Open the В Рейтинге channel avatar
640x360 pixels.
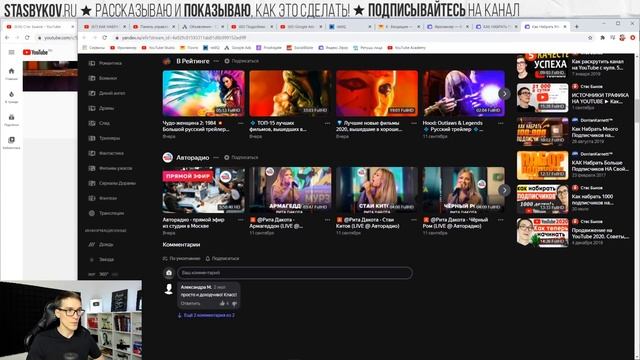167,61
